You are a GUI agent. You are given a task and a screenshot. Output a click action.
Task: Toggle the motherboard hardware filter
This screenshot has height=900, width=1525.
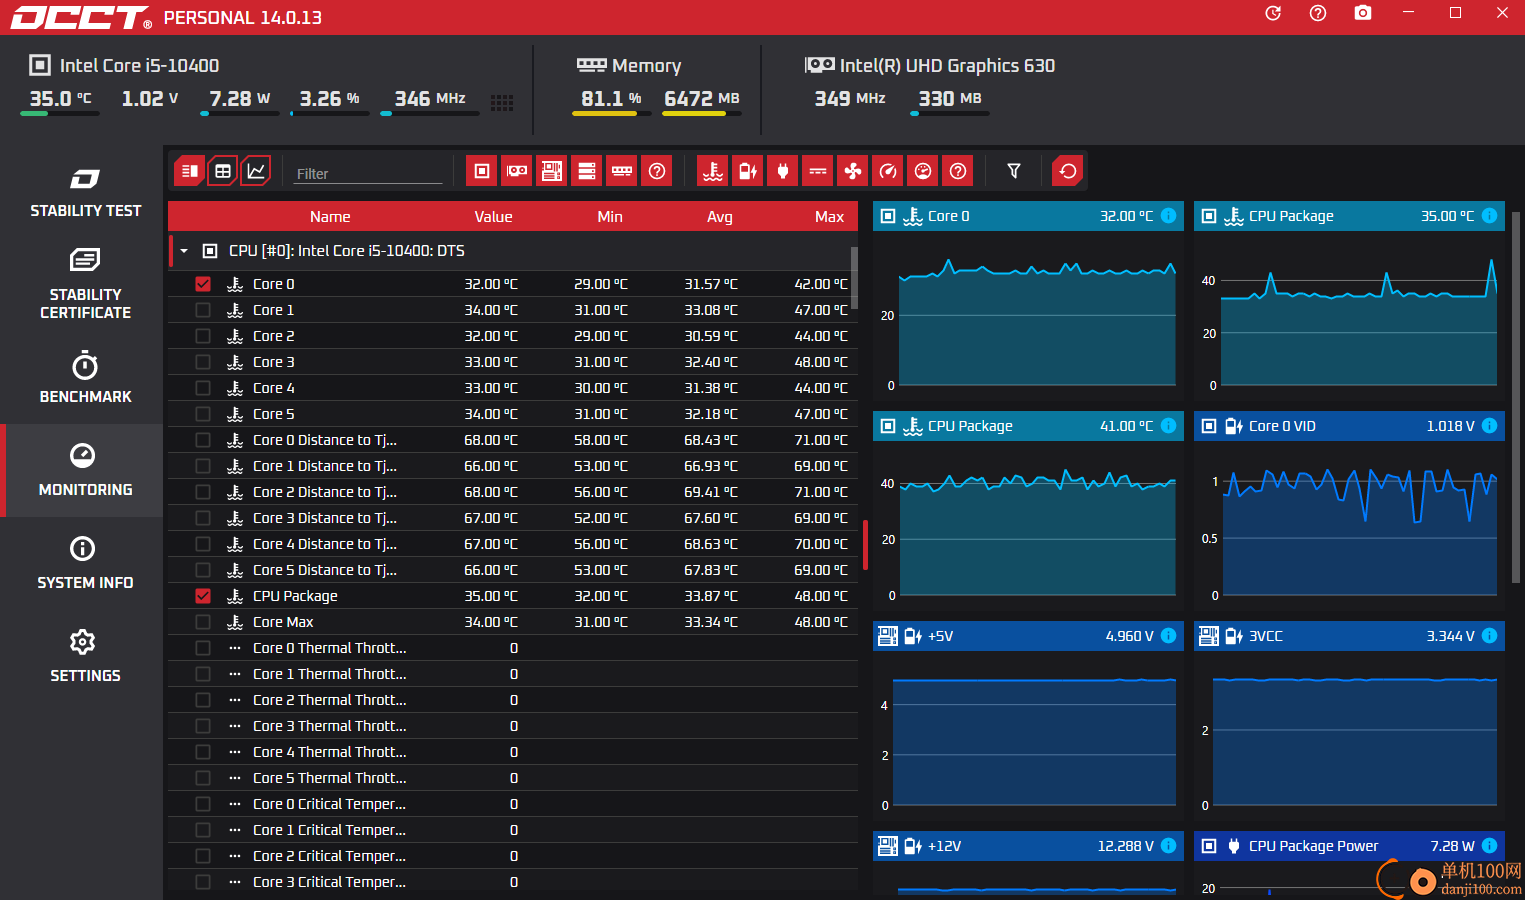[x=552, y=171]
